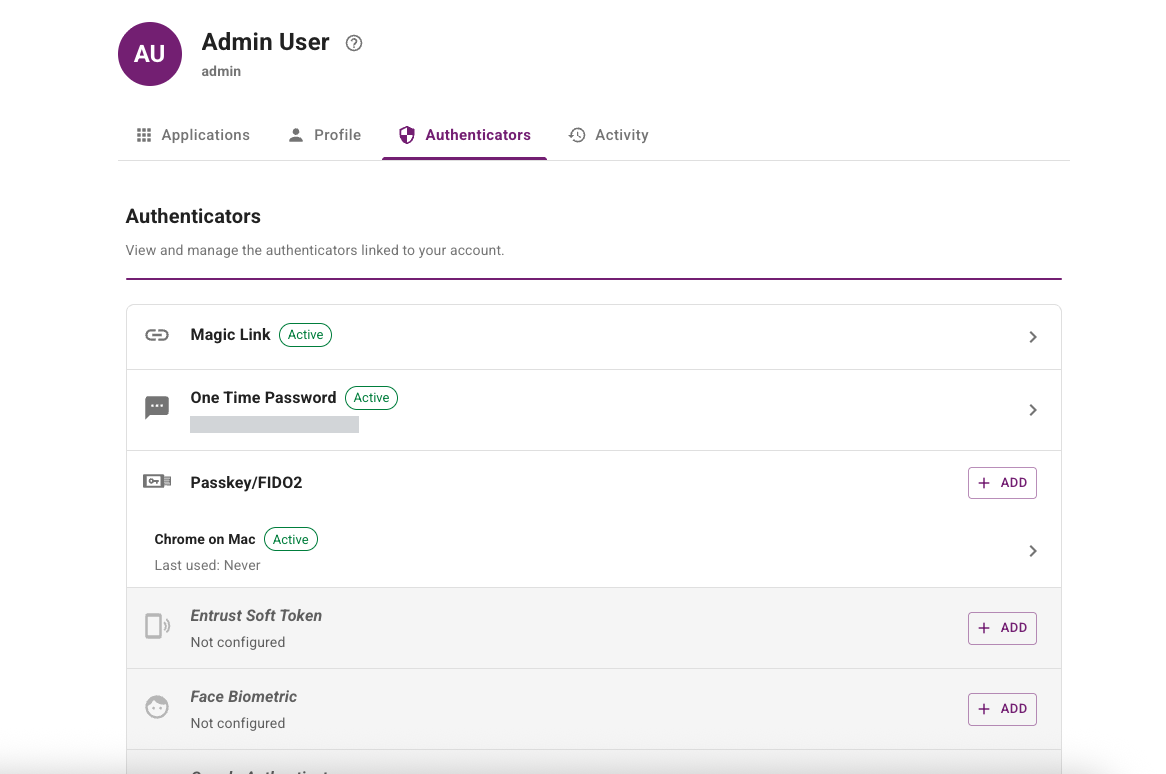Viewport: 1166px width, 774px height.
Task: Select the Authenticators tab
Action: pos(465,135)
